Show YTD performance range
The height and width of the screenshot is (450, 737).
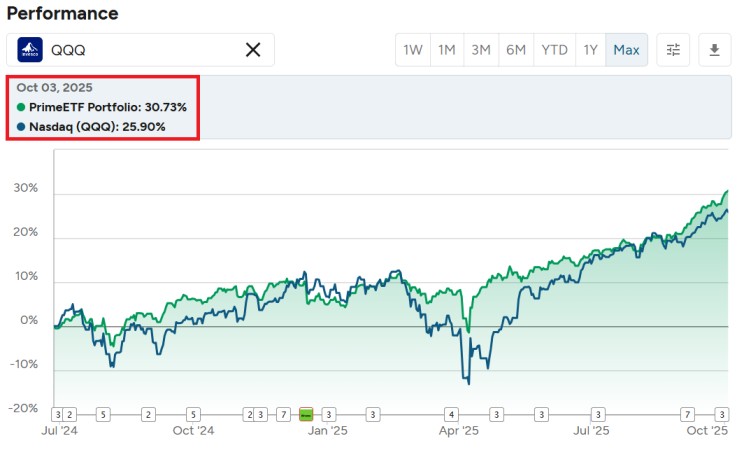click(554, 50)
